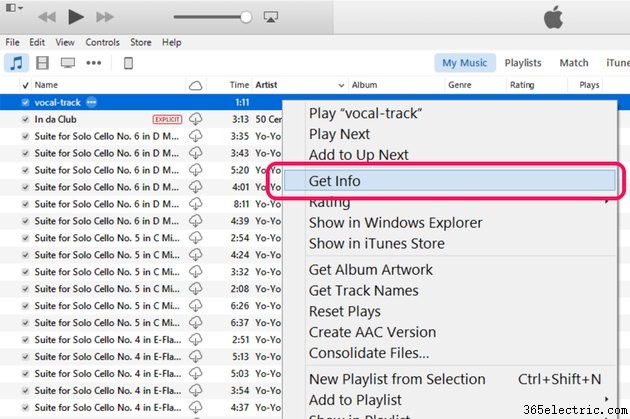Viewport: 630px width, 419px height.
Task: Toggle checkbox for the 4:37 cello track
Action: [x=25, y=407]
